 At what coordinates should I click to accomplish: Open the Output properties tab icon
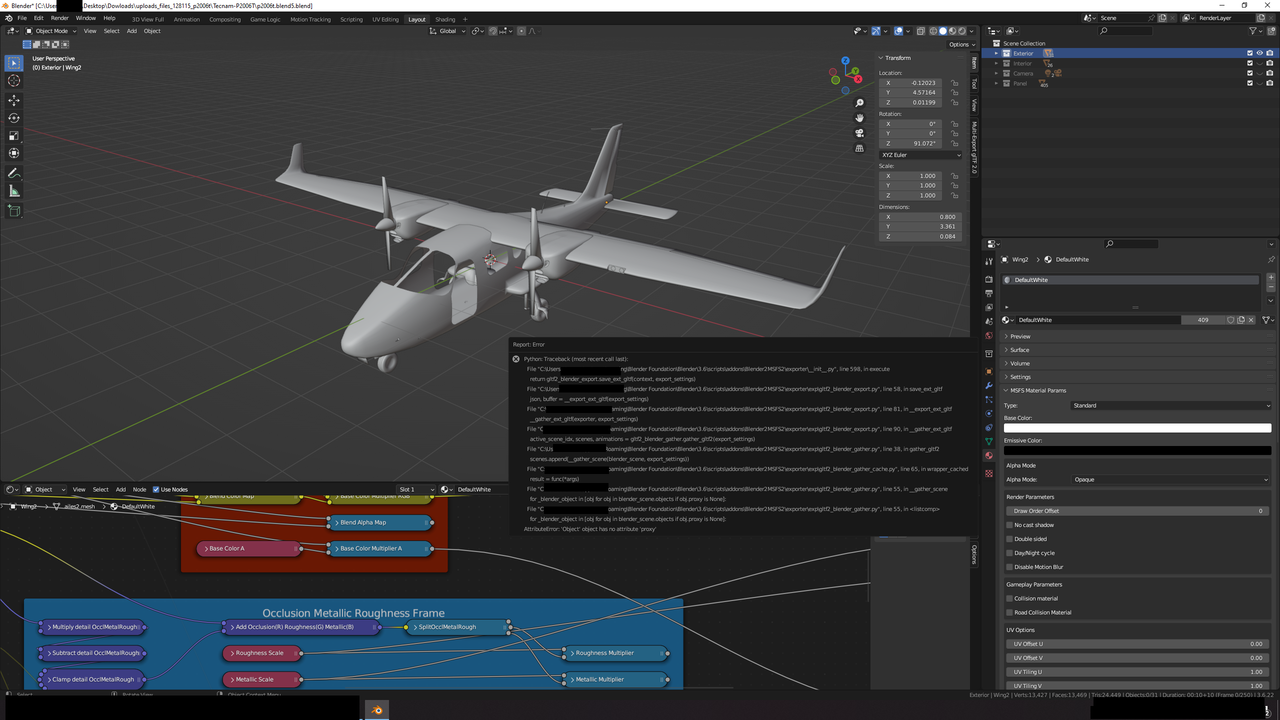989,294
